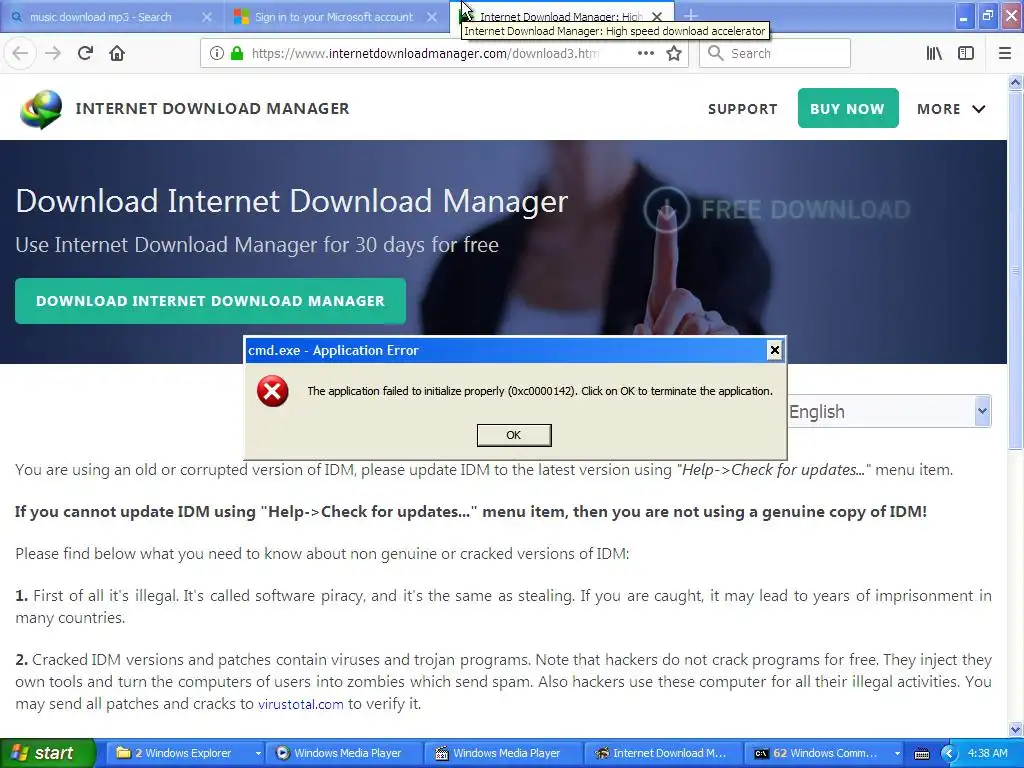
Task: Switch to first Windows Media Player taskbar item
Action: 344,753
